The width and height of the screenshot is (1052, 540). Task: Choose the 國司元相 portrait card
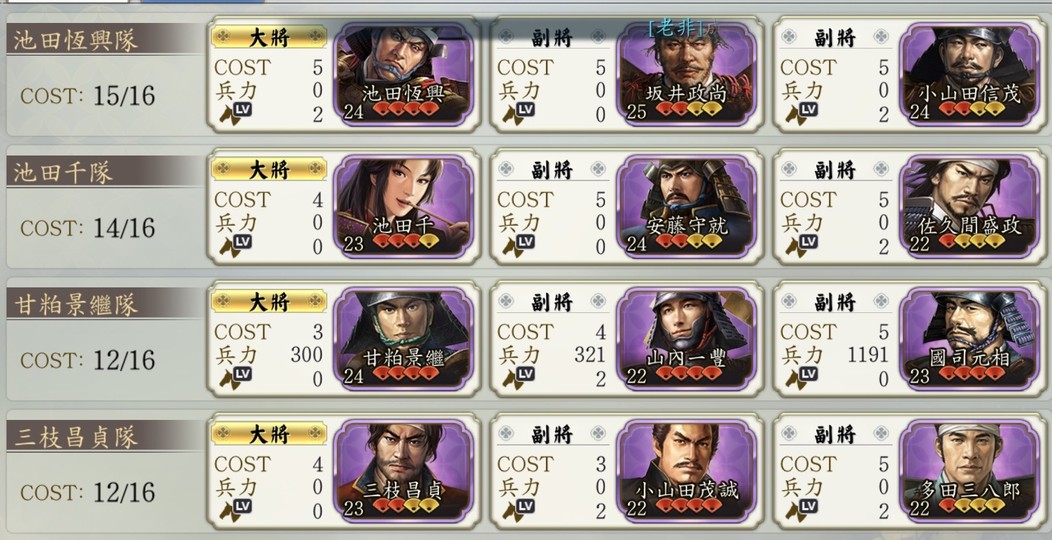[x=969, y=338]
